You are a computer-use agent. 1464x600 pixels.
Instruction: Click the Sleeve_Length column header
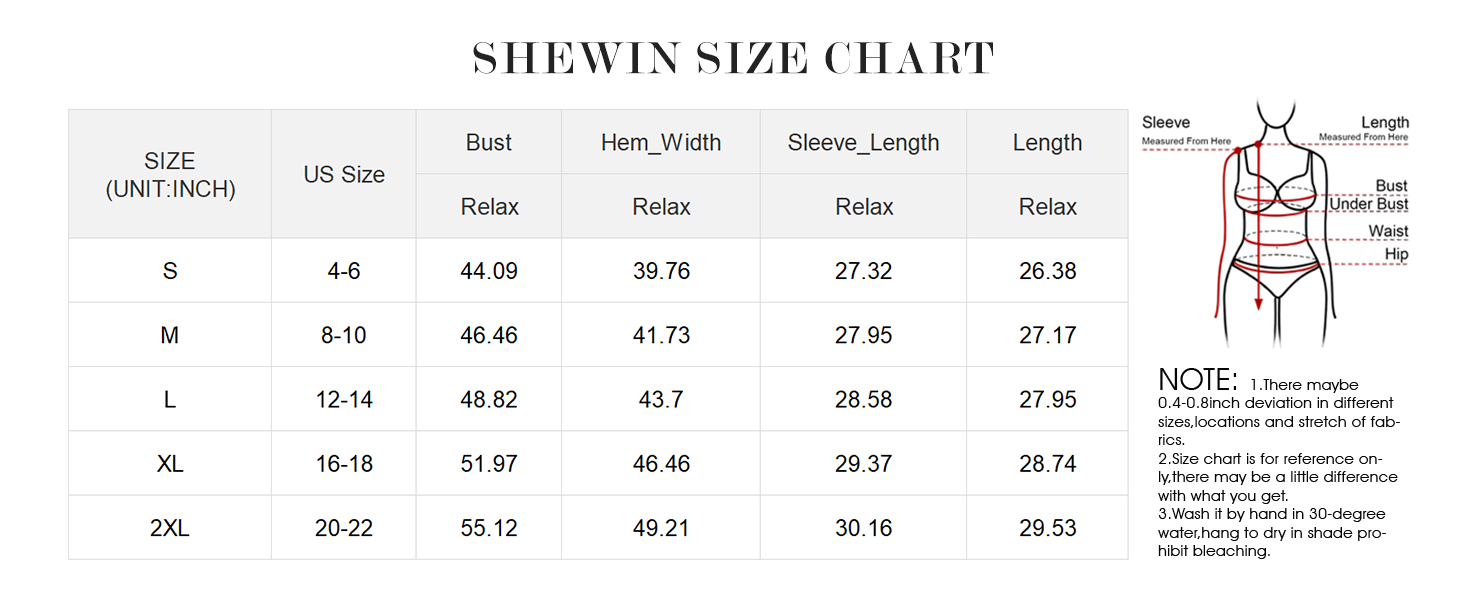pyautogui.click(x=863, y=143)
